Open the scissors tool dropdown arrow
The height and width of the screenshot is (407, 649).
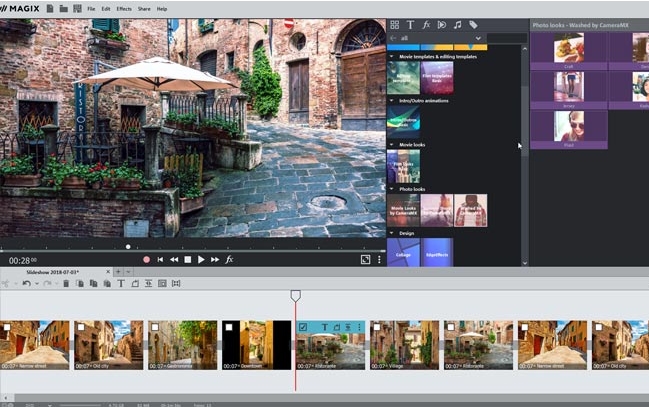15,284
